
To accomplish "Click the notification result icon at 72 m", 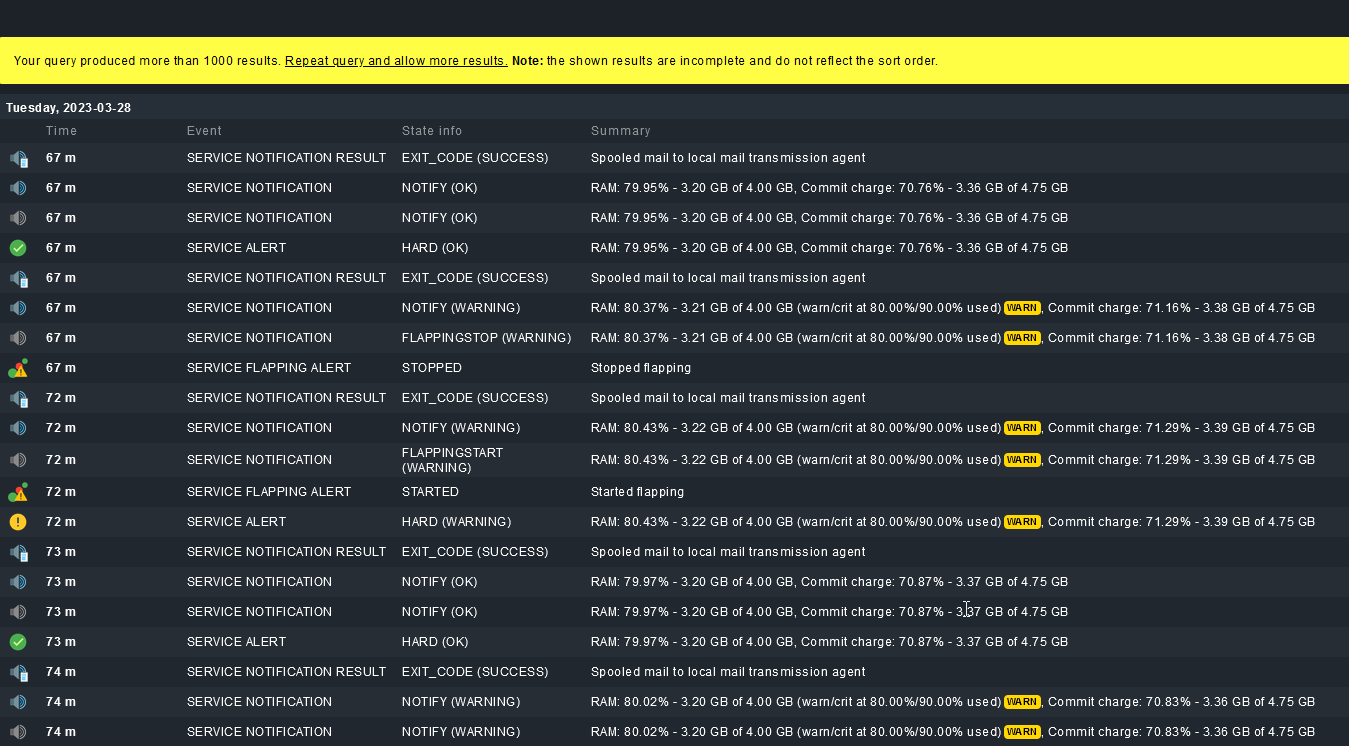I will coord(18,398).
